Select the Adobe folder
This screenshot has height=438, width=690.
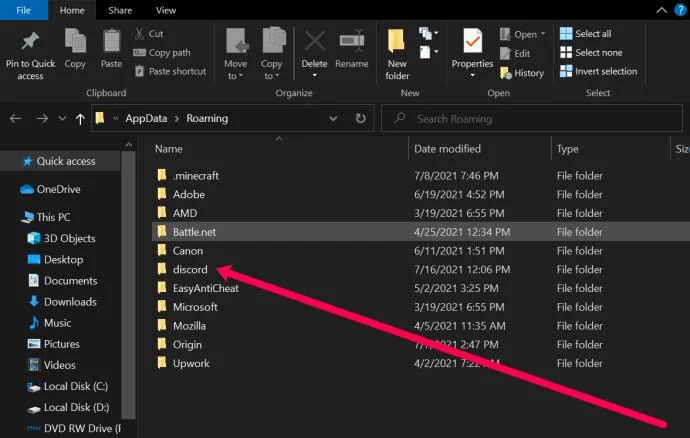pyautogui.click(x=189, y=195)
